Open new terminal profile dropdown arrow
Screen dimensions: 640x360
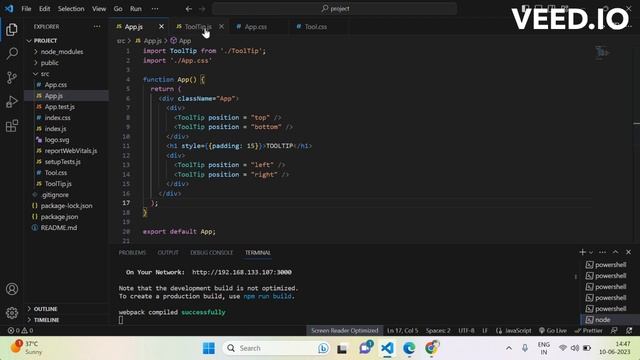click(591, 252)
